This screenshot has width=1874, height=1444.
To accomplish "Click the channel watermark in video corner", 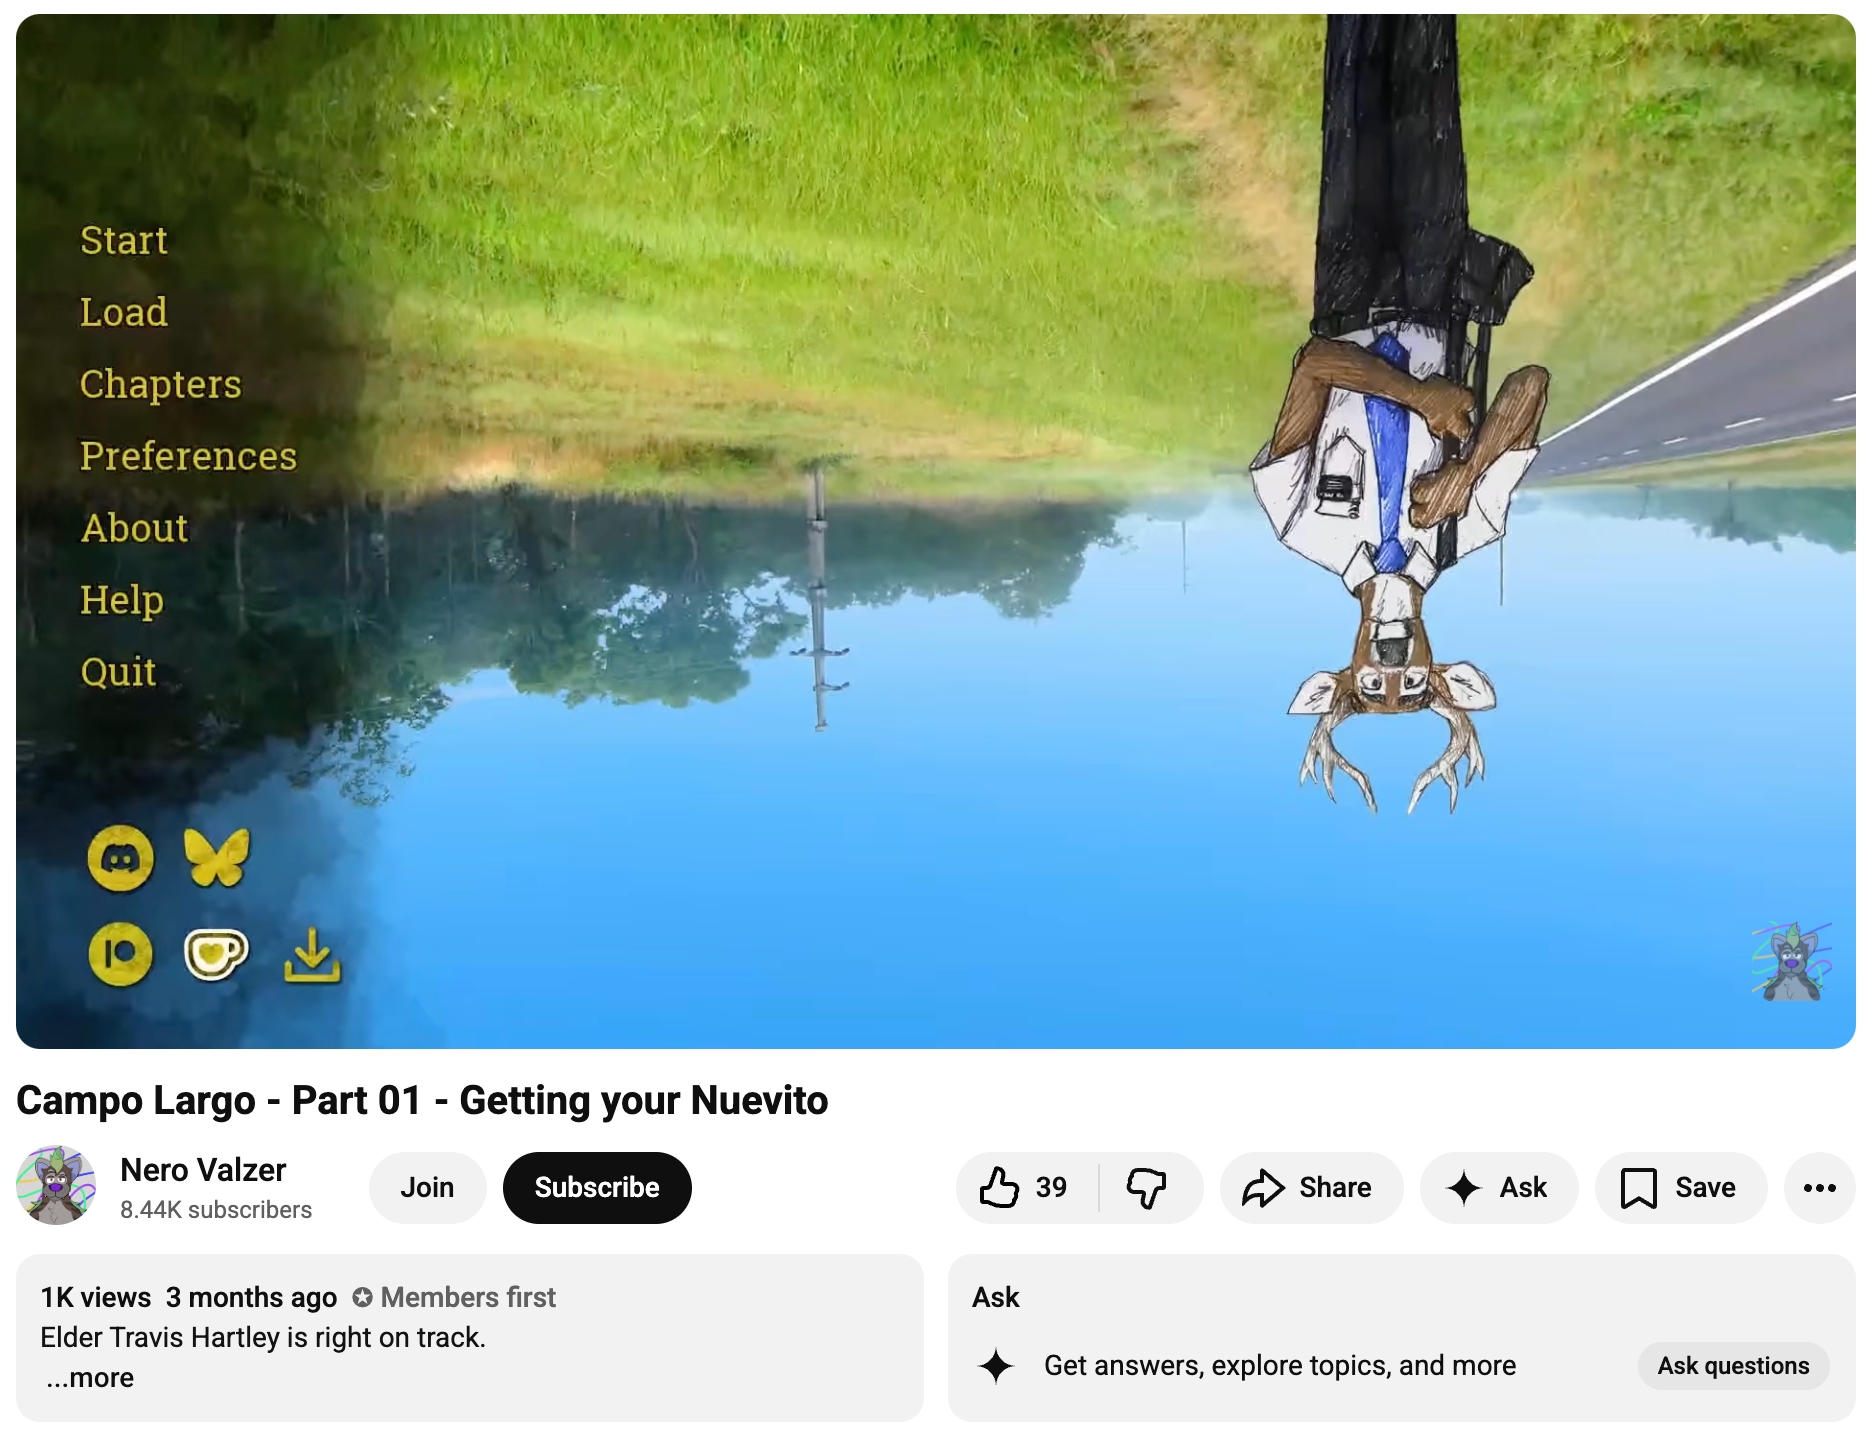I will (x=1791, y=962).
